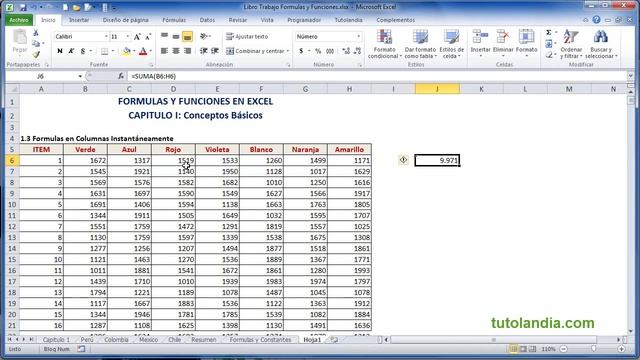Image resolution: width=640 pixels, height=360 pixels.
Task: Switch to the Vista ribbon tab
Action: 267,20
